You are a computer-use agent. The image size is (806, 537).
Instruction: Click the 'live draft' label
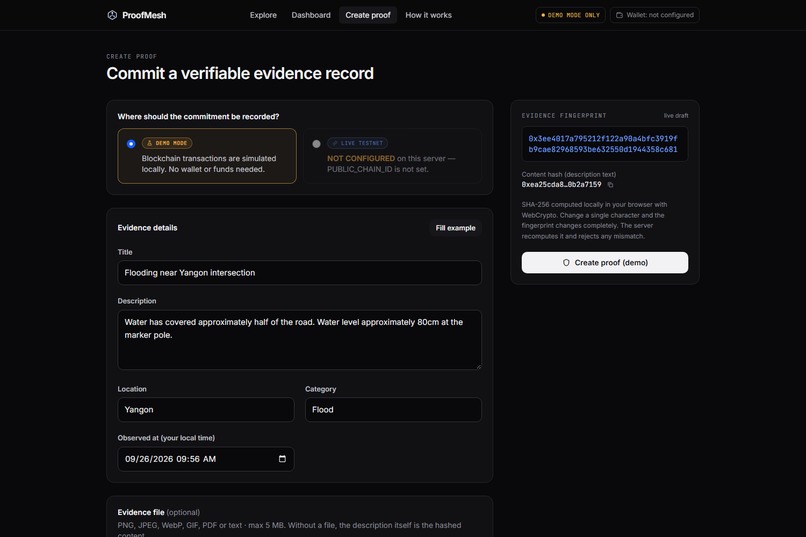click(x=675, y=116)
